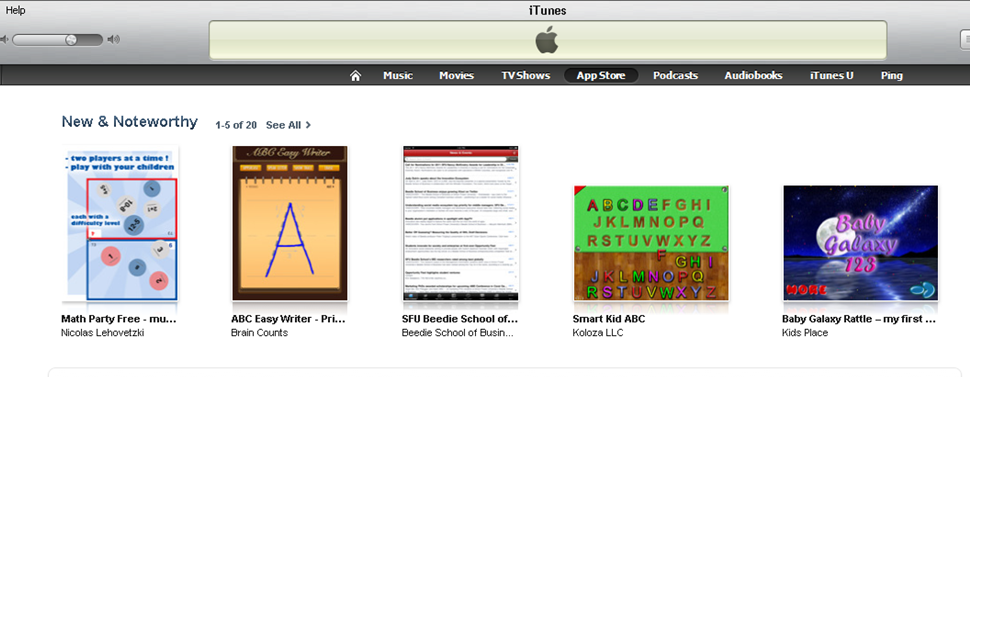Switch to the Music section
This screenshot has height=630, width=1008.
(398, 75)
